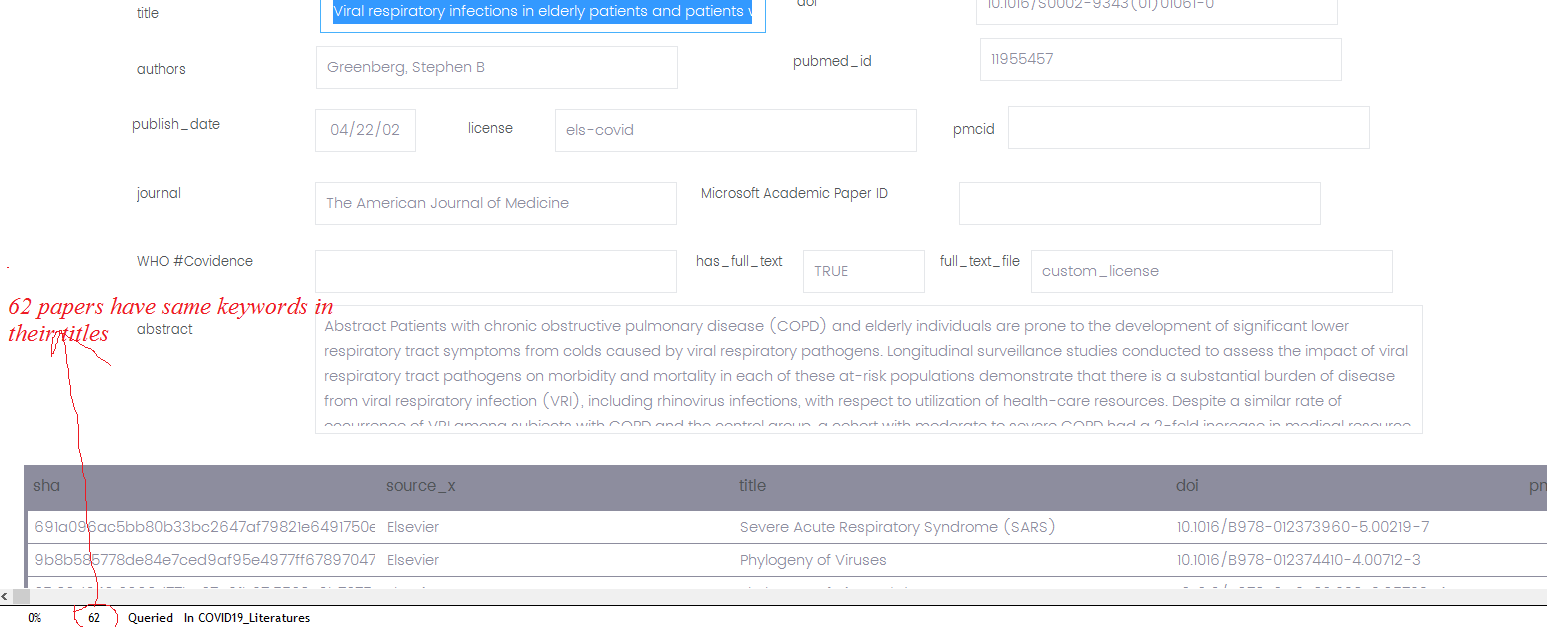
Task: Click inside the abstract text area
Action: [867, 369]
